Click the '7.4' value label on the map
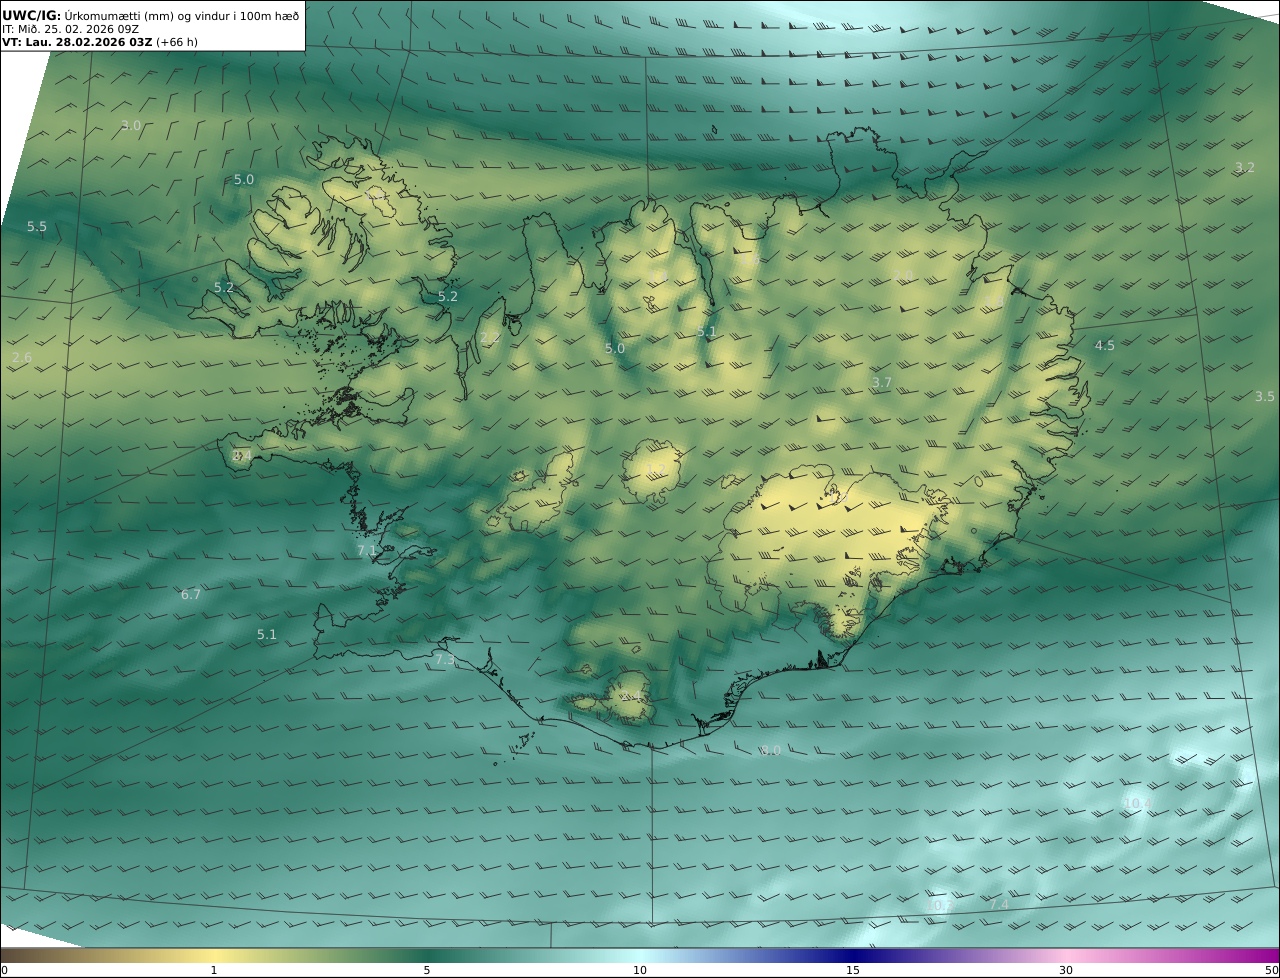The width and height of the screenshot is (1280, 978). coord(999,904)
